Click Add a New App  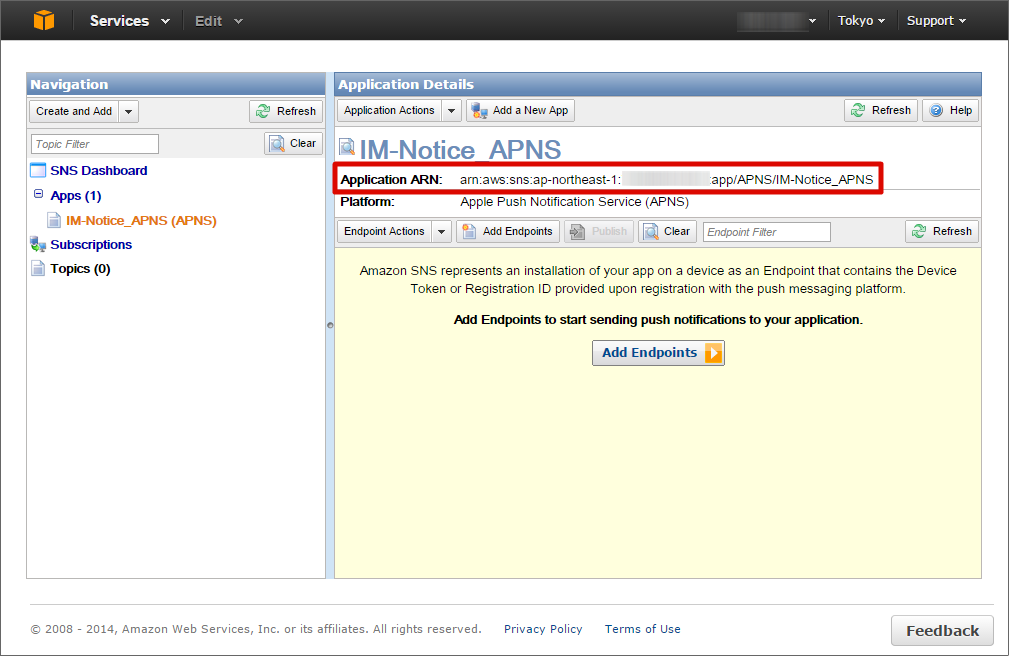click(521, 111)
